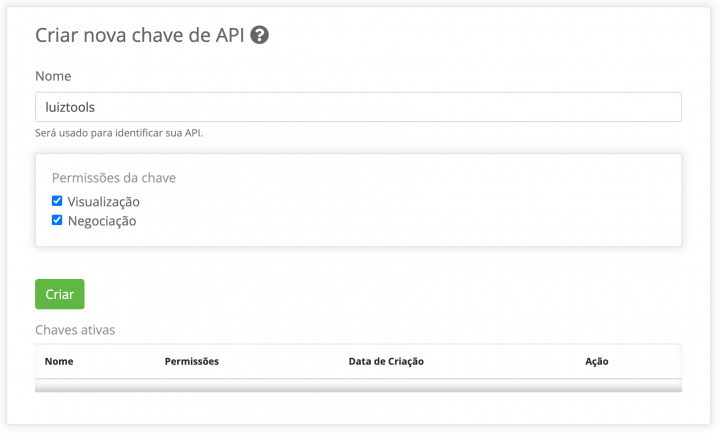The image size is (720, 435).
Task: Click the Nome column header
Action: [x=59, y=362]
